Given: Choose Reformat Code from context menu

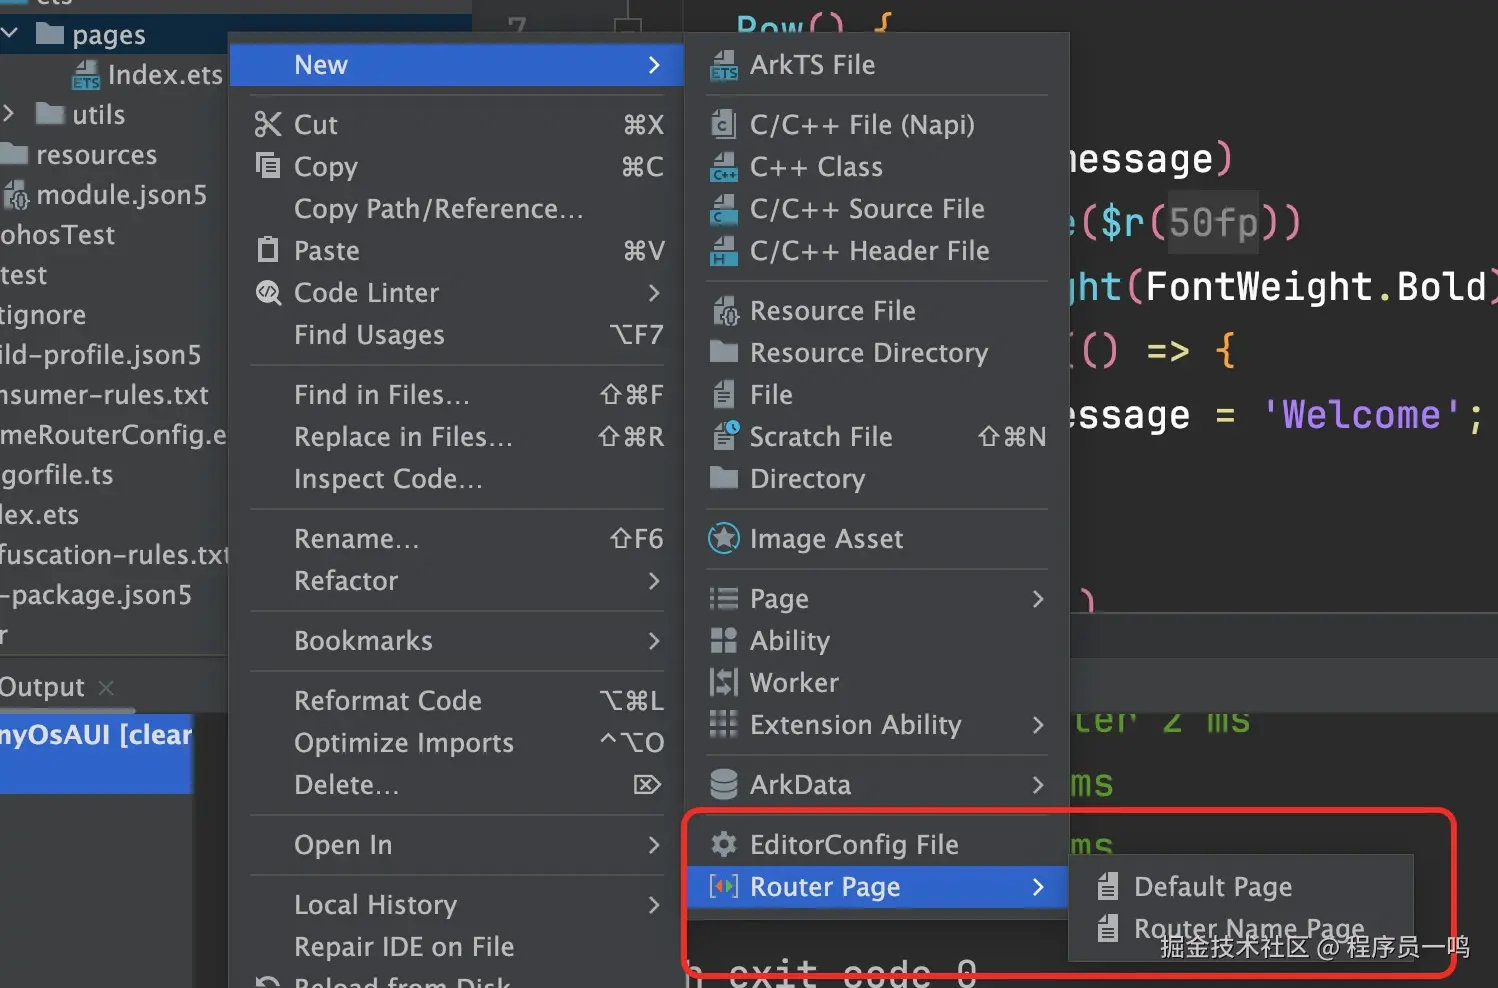Looking at the screenshot, I should 388,701.
